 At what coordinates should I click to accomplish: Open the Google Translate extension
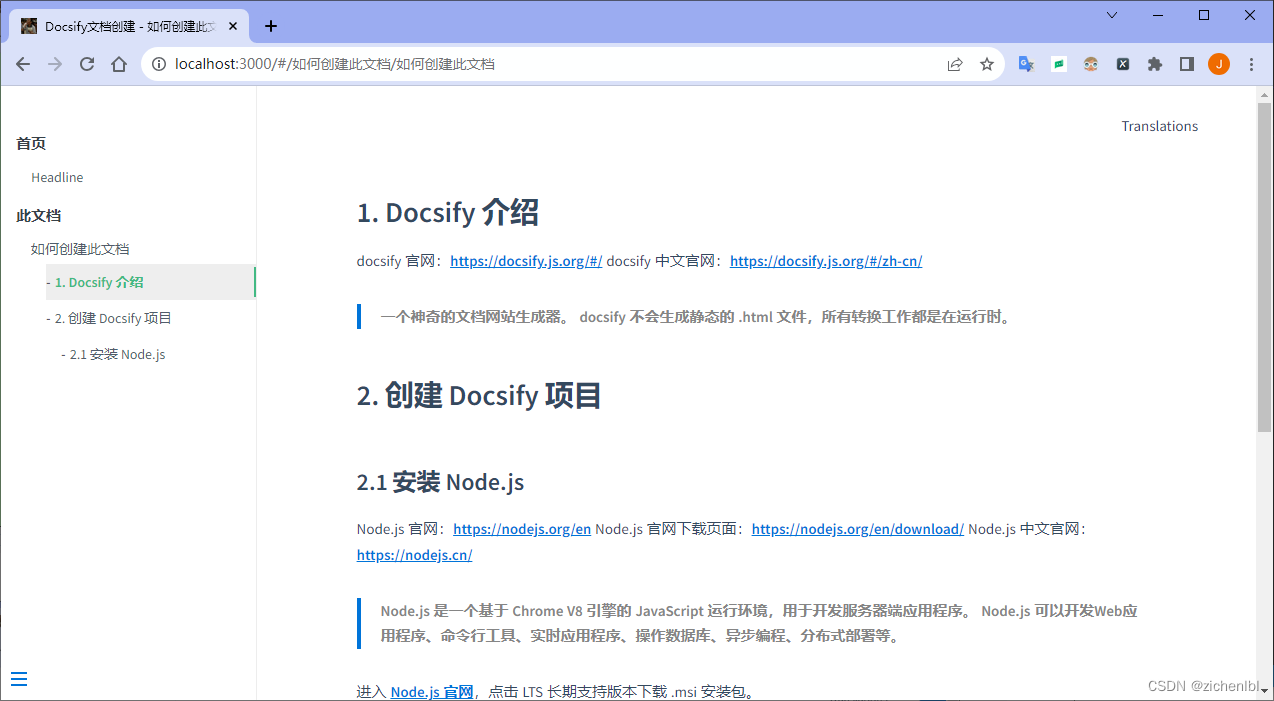coord(1026,64)
